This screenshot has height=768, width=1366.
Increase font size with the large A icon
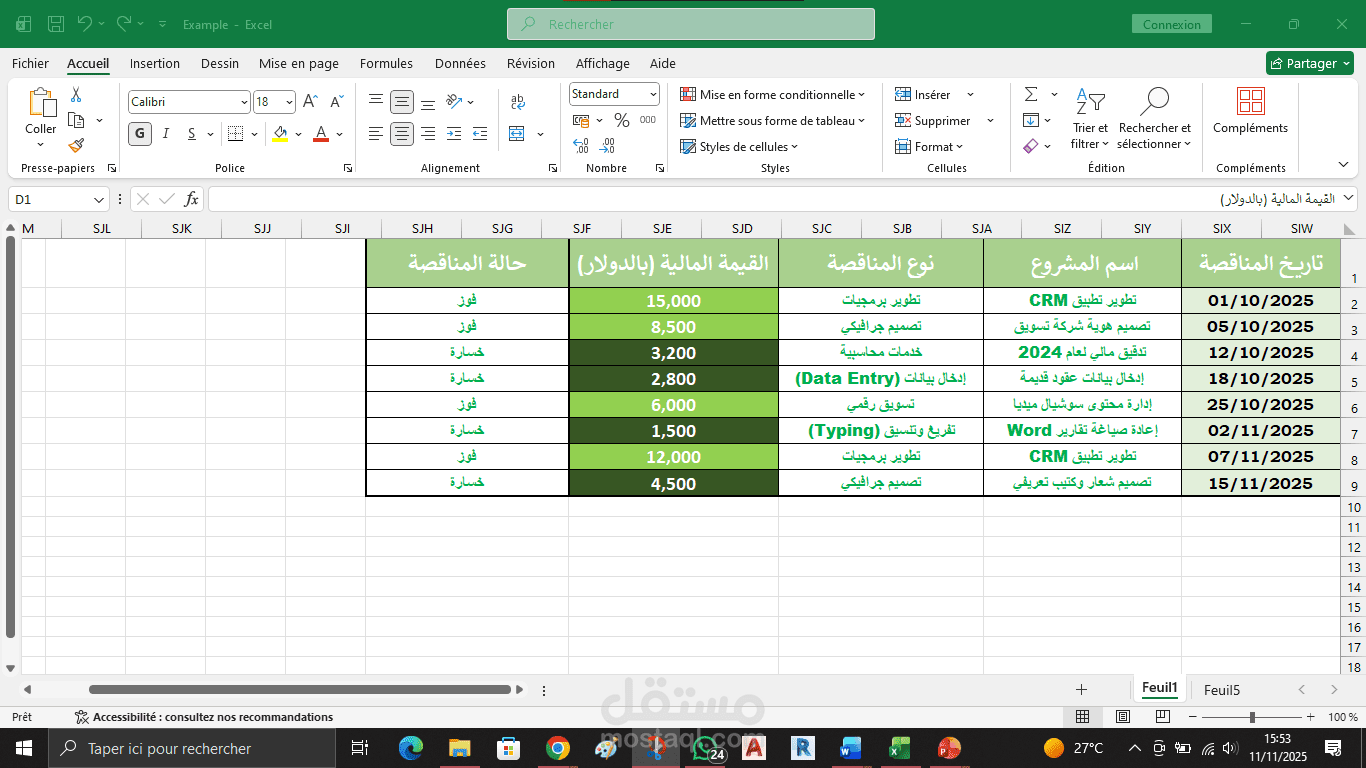click(310, 102)
